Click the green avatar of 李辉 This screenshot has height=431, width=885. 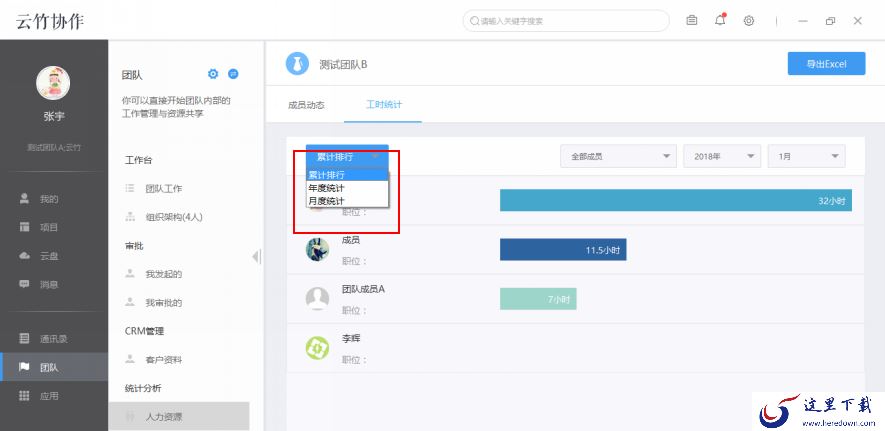click(317, 348)
